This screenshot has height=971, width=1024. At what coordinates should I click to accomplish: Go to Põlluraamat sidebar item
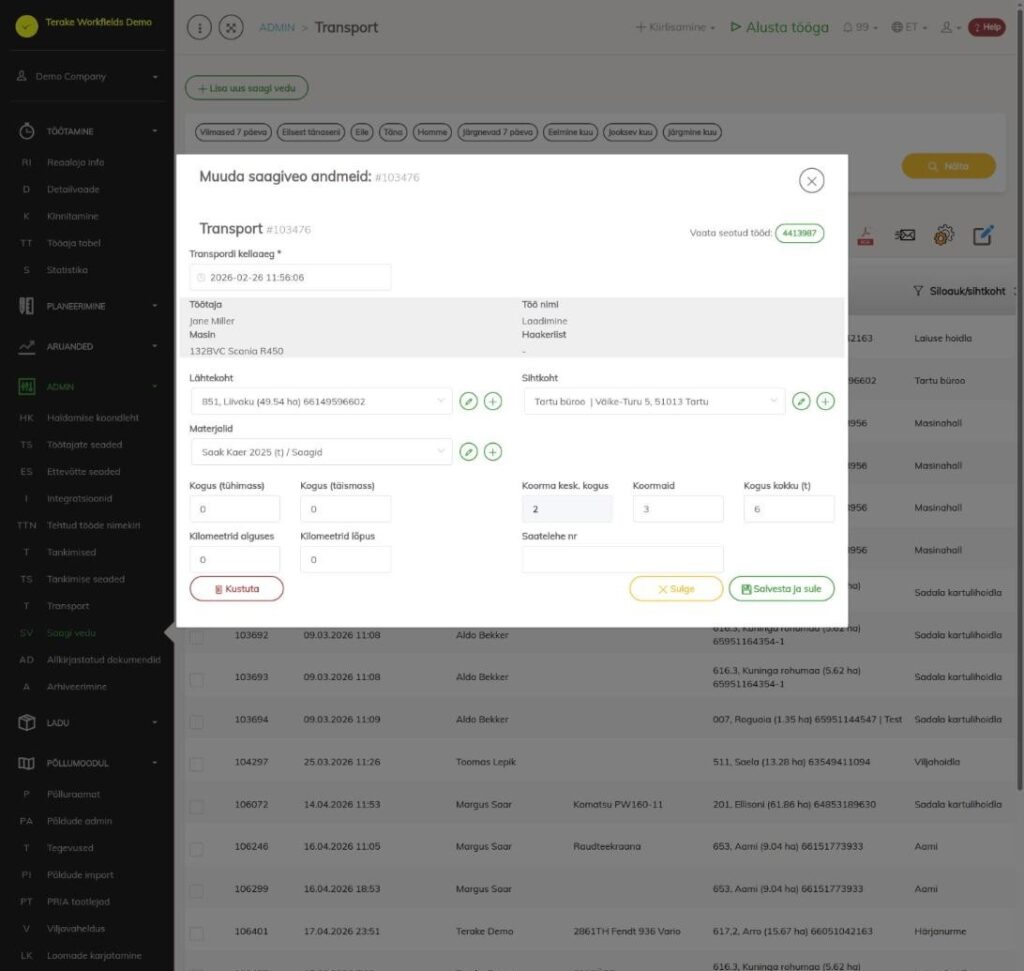[x=73, y=794]
